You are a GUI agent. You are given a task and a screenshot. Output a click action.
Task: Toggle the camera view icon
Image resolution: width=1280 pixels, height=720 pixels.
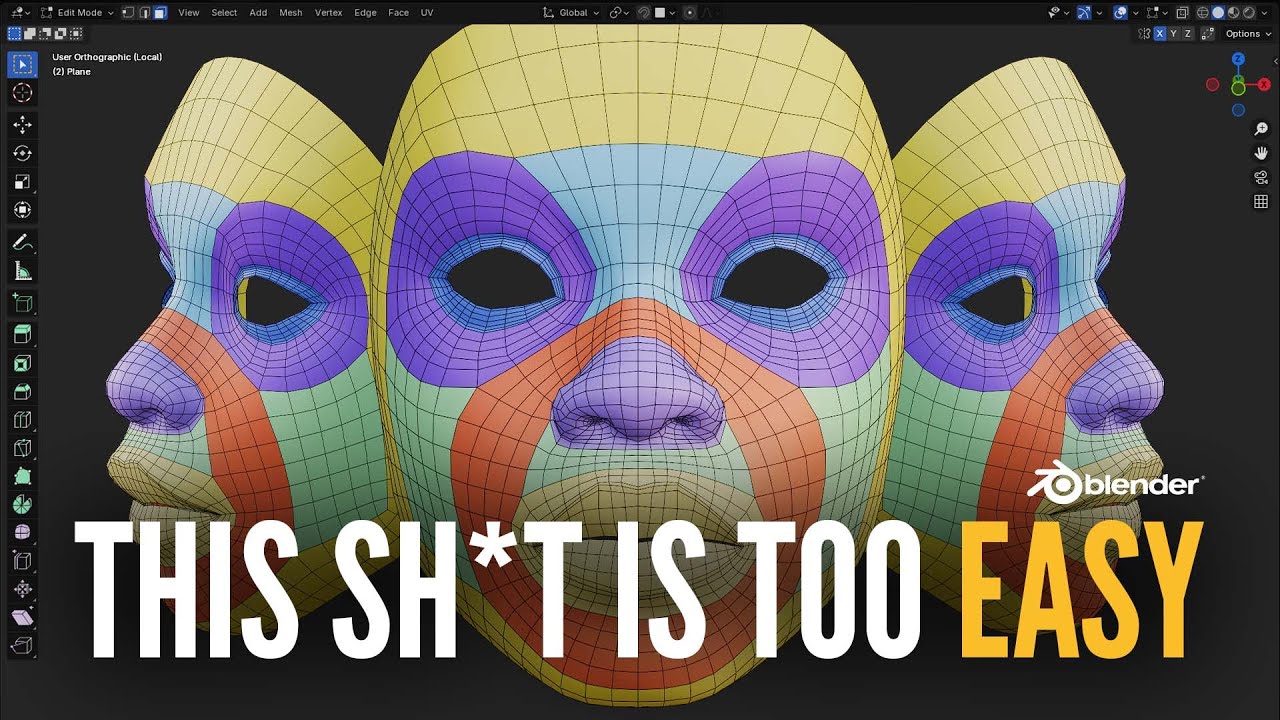[1261, 177]
